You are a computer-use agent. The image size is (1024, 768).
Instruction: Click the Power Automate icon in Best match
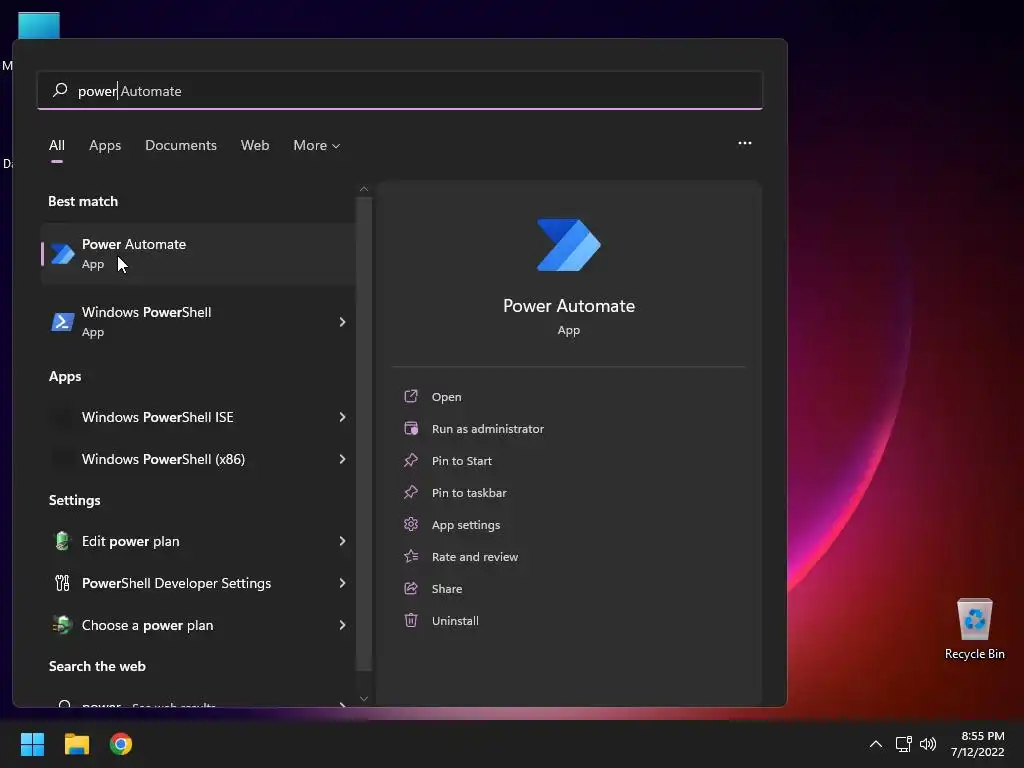63,253
